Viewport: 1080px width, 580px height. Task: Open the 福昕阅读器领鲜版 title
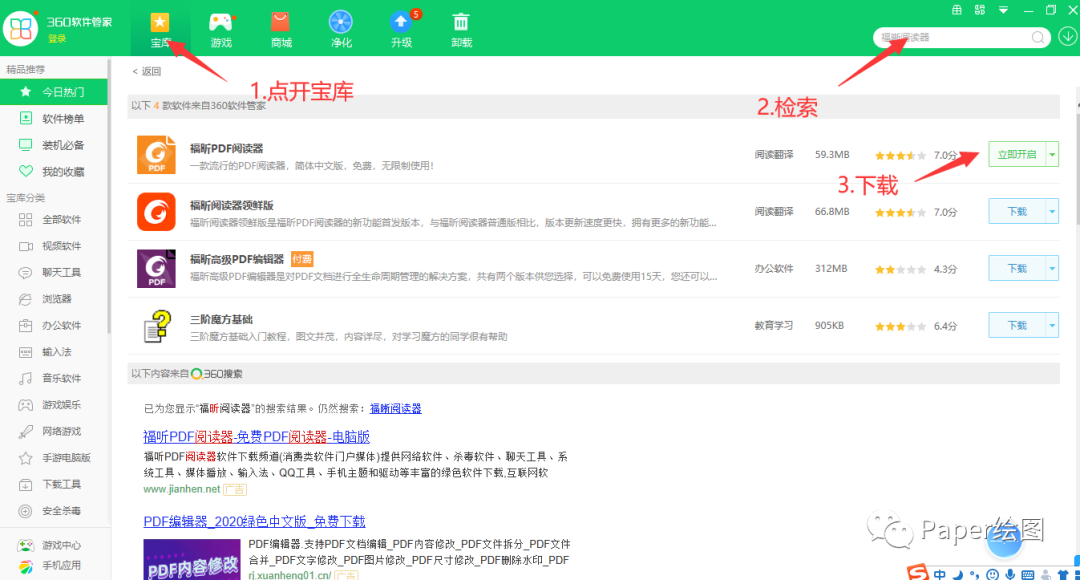click(231, 205)
